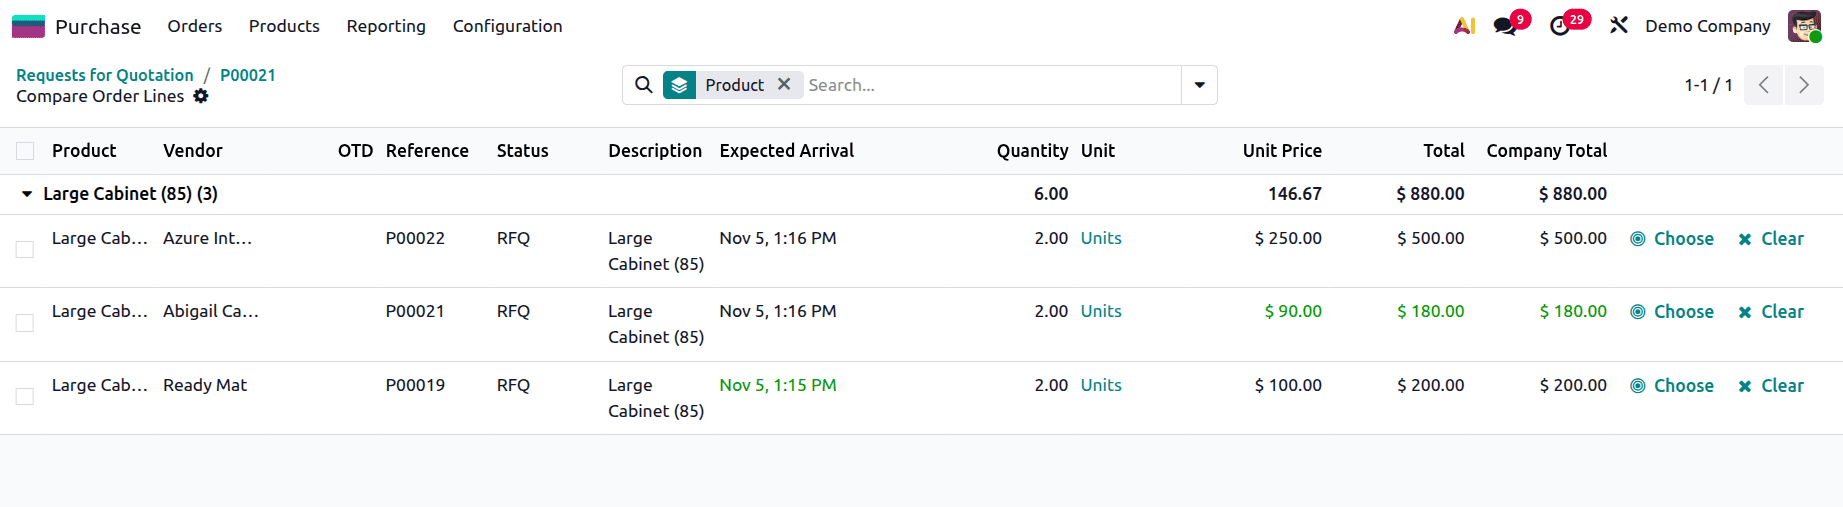Open the Demo Company switcher
The height and width of the screenshot is (507, 1843).
1707,26
